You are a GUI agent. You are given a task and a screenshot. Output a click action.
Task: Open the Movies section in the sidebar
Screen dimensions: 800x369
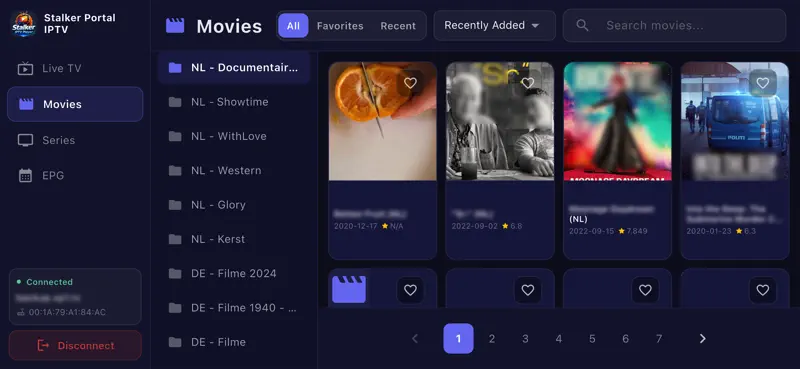[x=75, y=104]
